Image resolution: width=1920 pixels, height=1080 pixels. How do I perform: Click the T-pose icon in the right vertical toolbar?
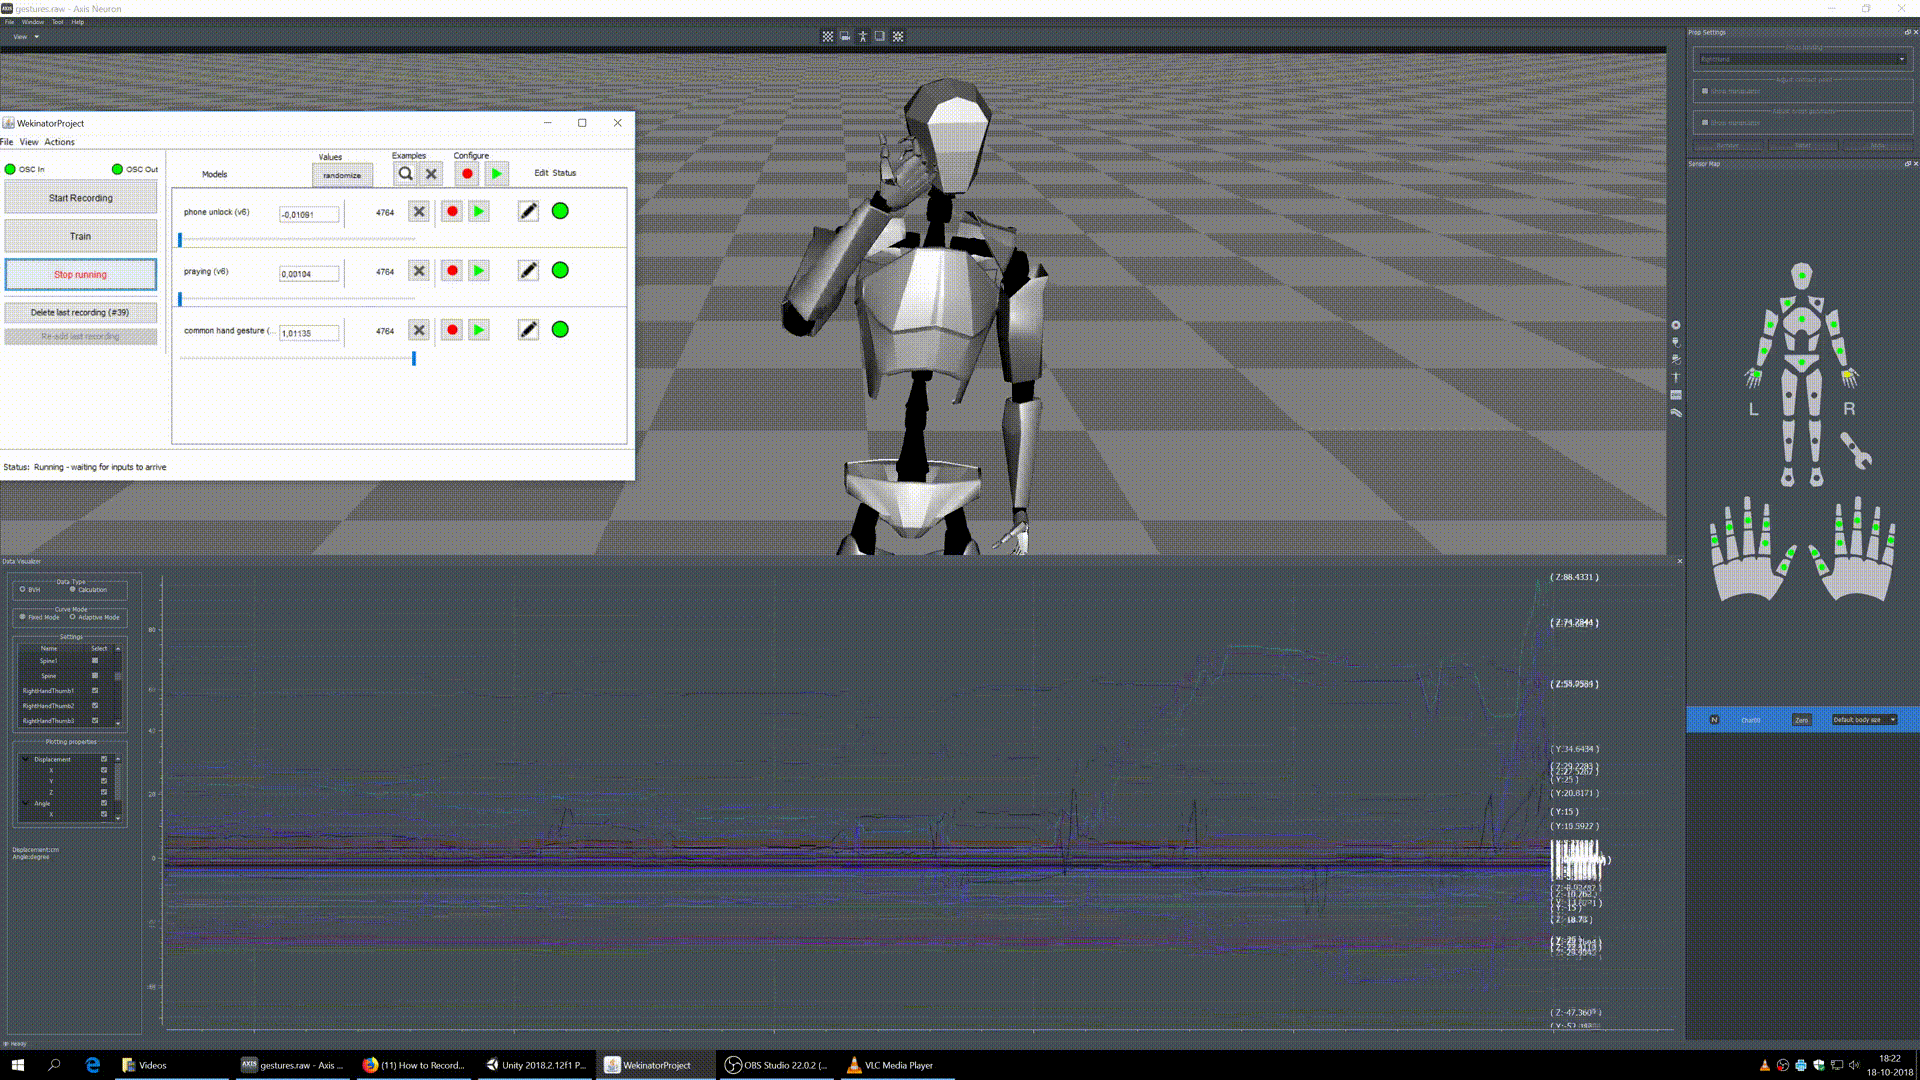1676,377
